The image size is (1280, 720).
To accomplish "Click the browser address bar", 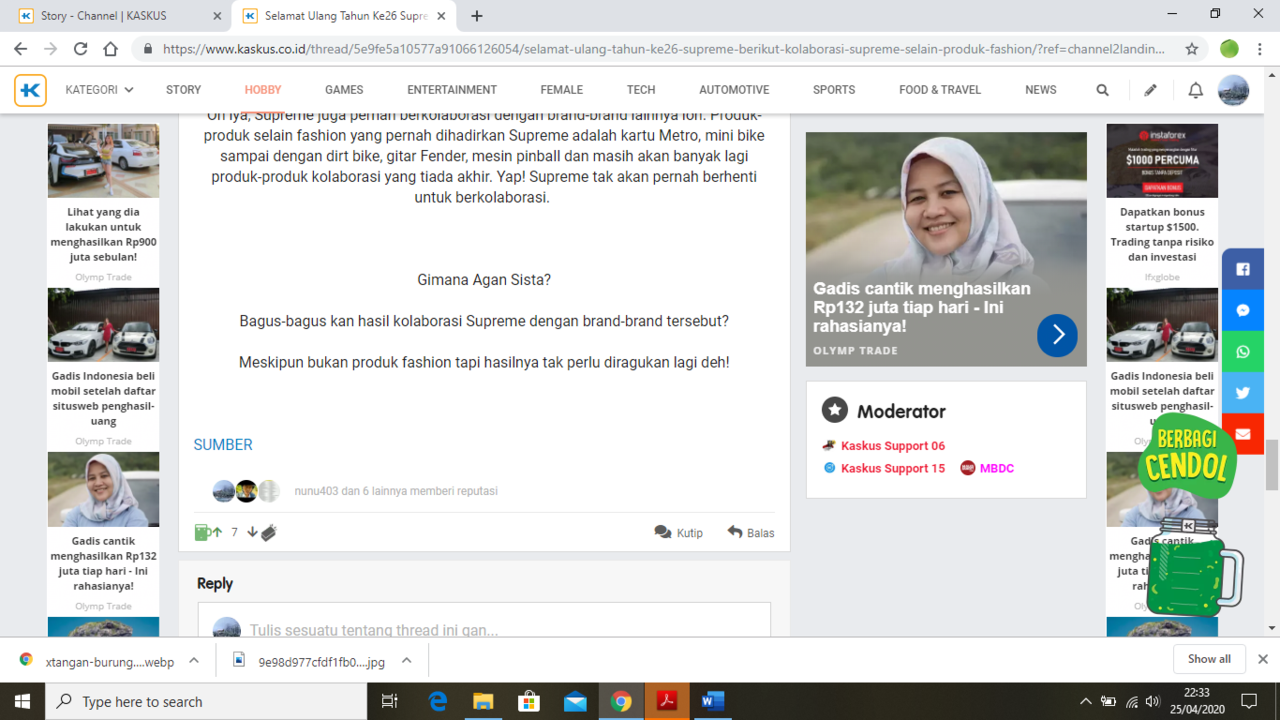I will click(x=665, y=49).
